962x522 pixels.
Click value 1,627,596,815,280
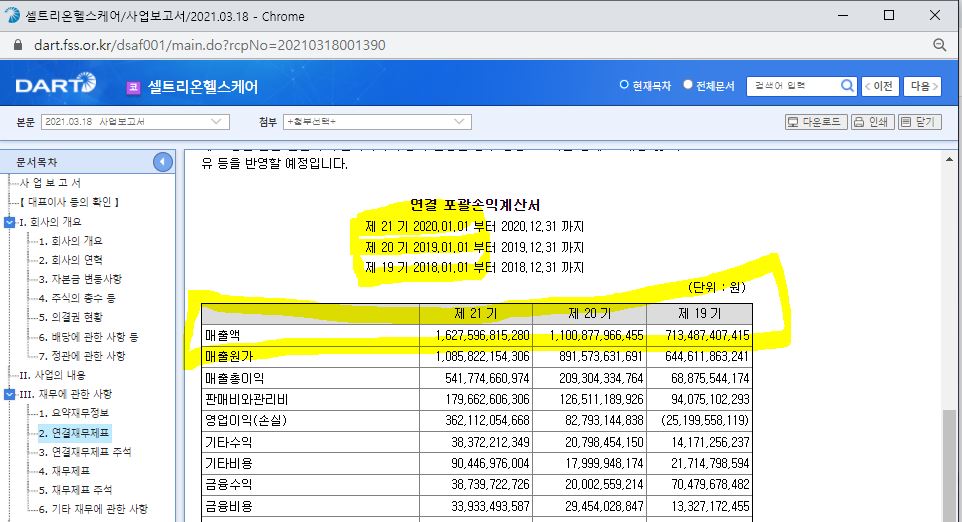(482, 336)
